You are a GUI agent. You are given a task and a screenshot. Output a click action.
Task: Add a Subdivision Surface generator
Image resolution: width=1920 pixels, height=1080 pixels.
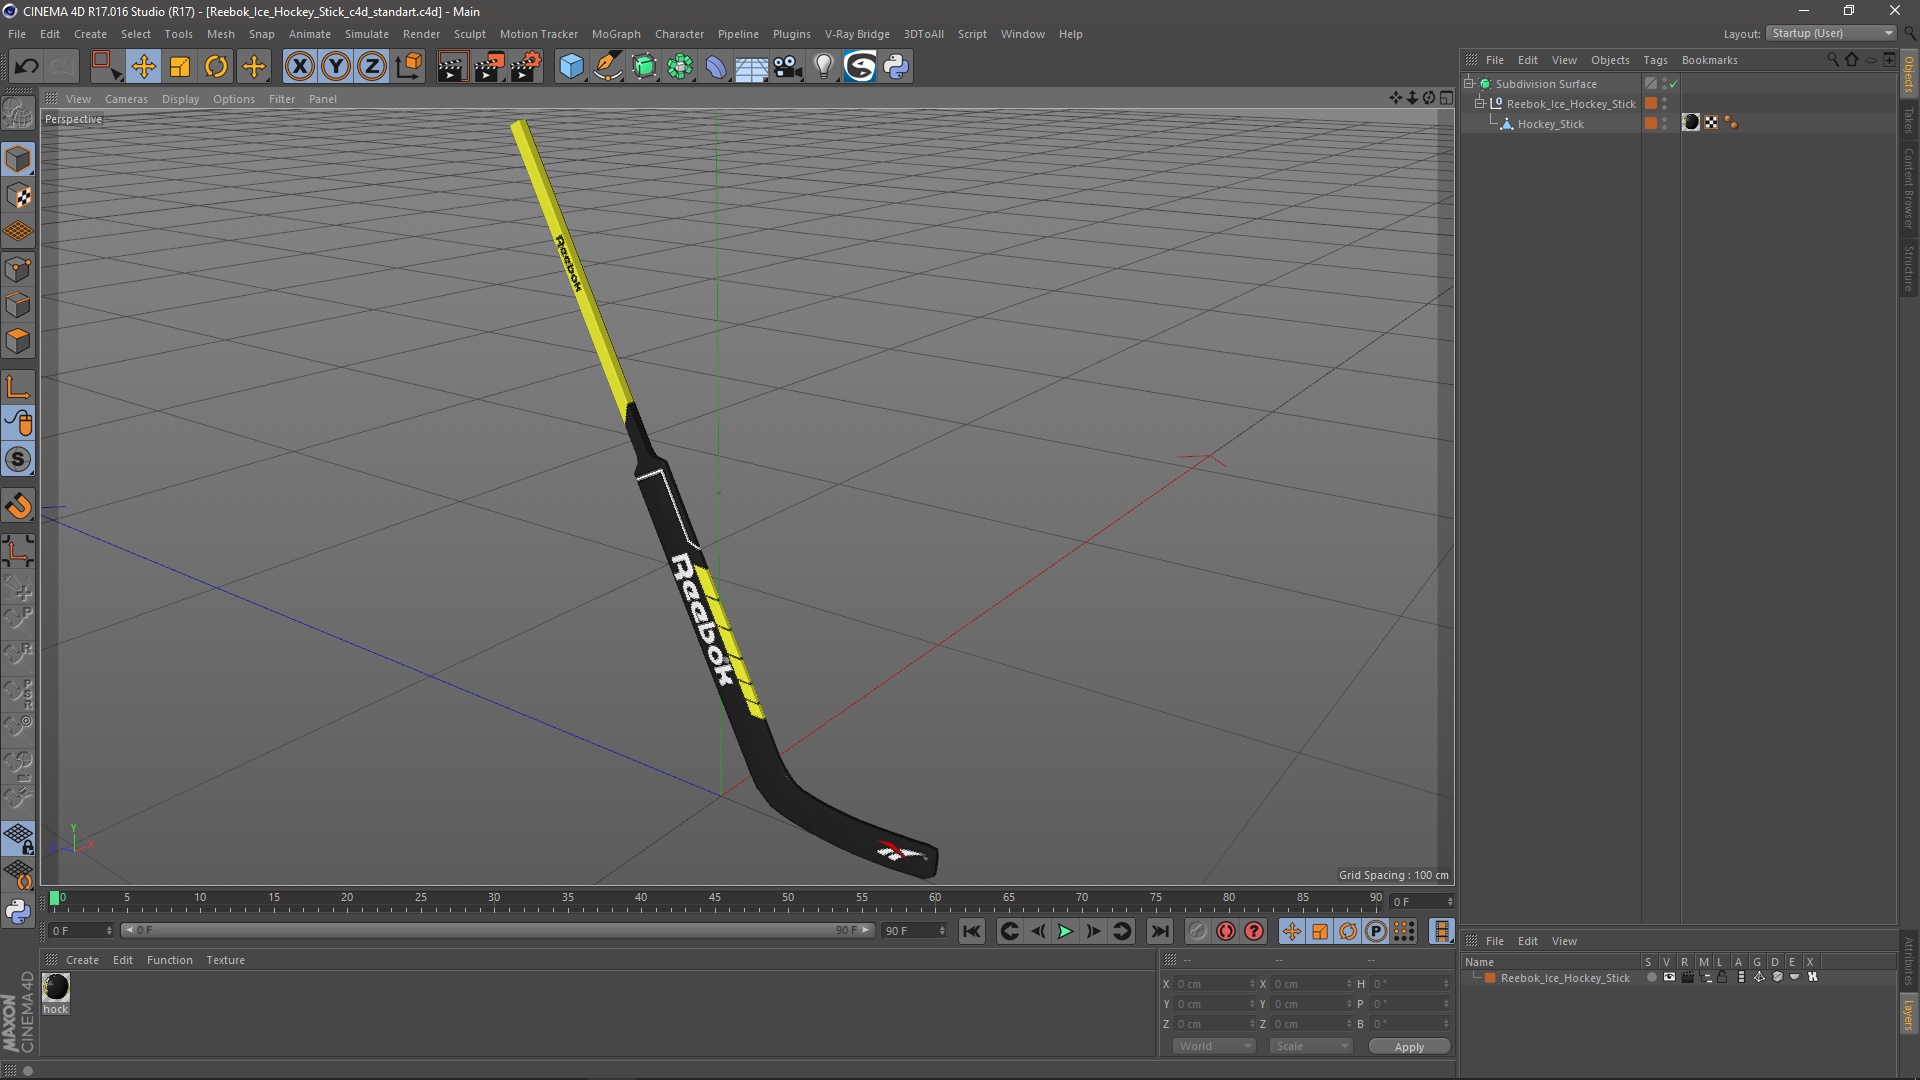point(644,67)
